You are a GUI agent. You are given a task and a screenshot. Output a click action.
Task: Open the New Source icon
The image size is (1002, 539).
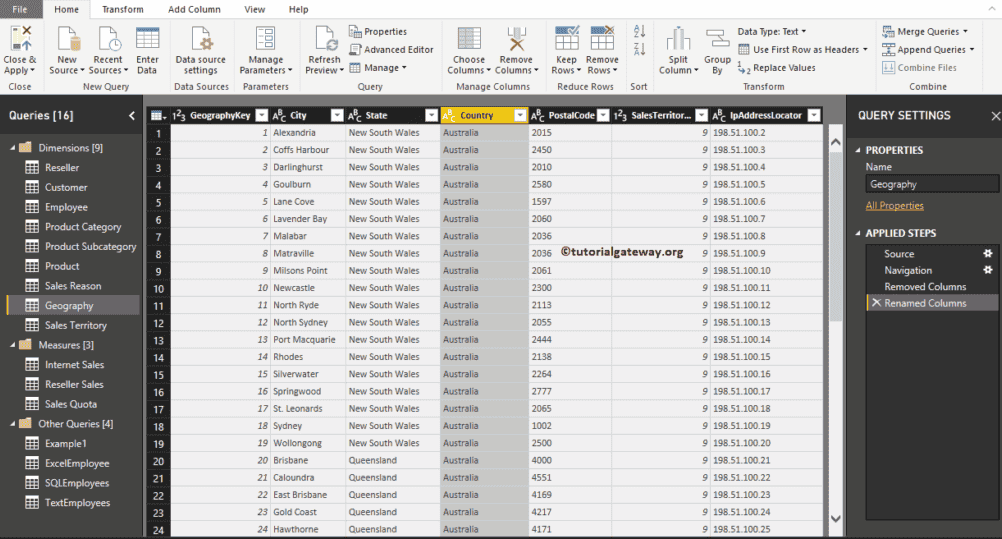(67, 38)
